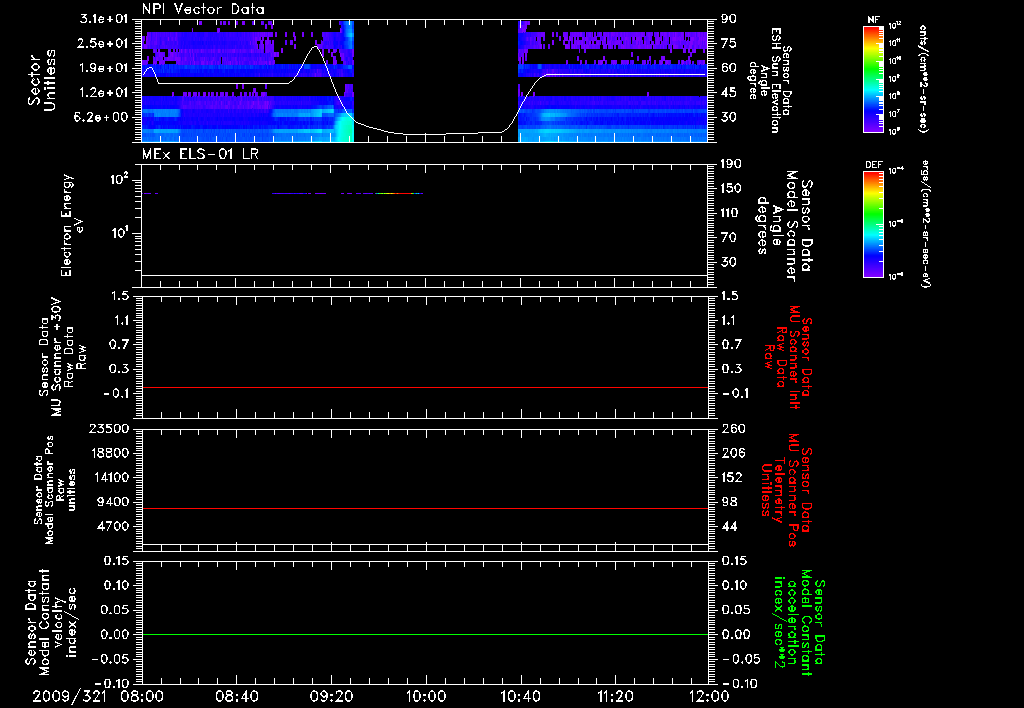Click the Model Scanner Pos Raw unitless label

pyautogui.click(x=55, y=490)
